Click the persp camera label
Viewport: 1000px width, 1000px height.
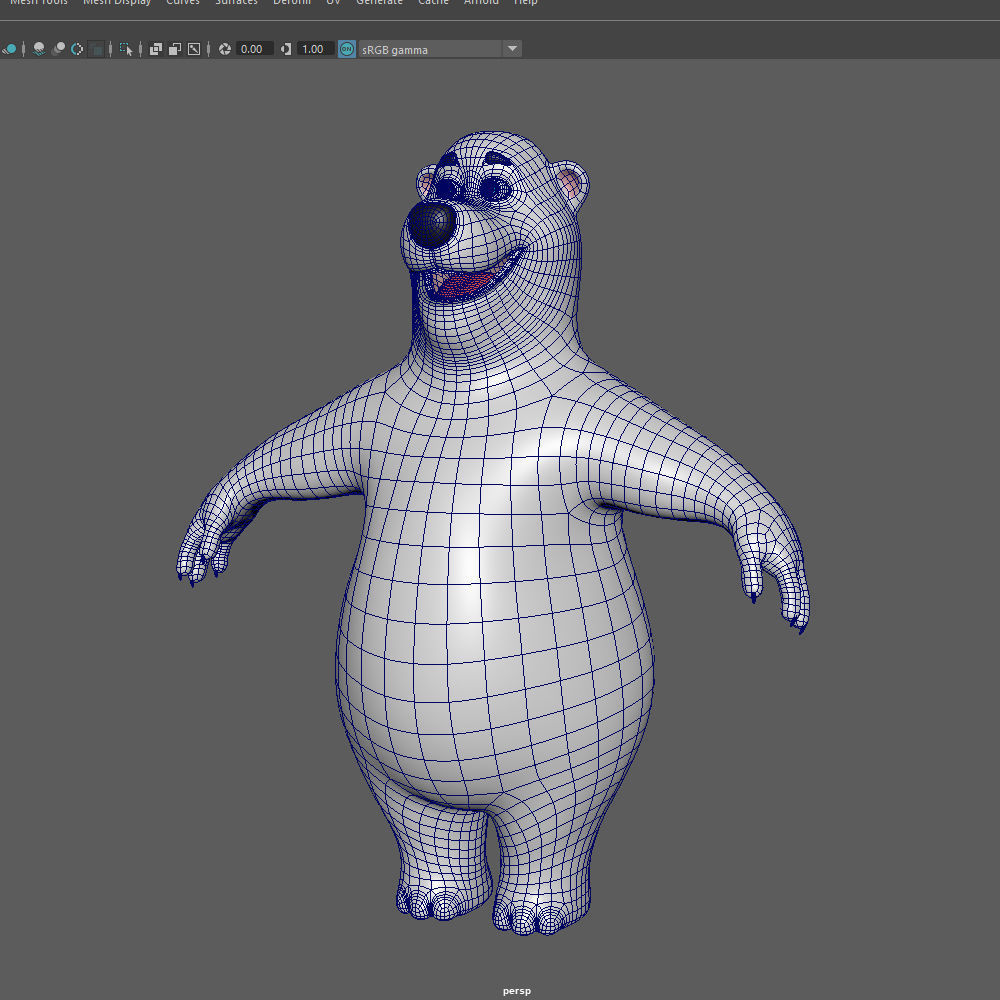pyautogui.click(x=517, y=990)
